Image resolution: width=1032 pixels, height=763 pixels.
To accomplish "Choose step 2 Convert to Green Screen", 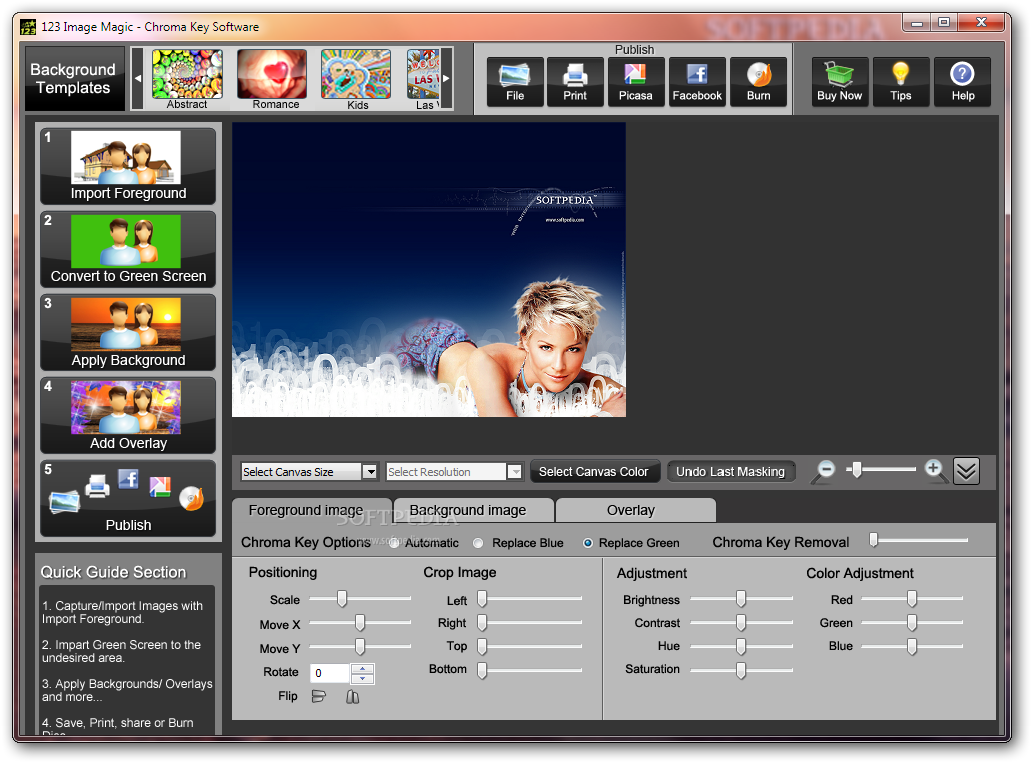I will click(128, 250).
